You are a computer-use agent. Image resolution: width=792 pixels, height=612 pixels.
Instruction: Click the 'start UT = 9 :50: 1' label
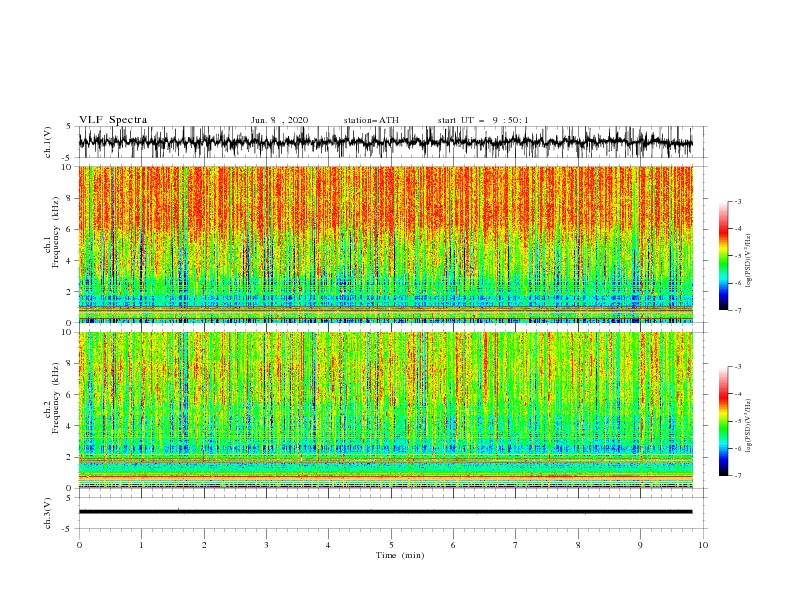coord(483,120)
